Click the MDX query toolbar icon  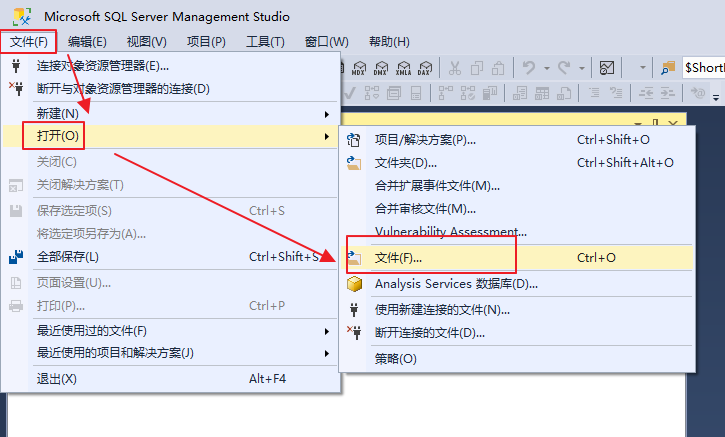click(359, 68)
